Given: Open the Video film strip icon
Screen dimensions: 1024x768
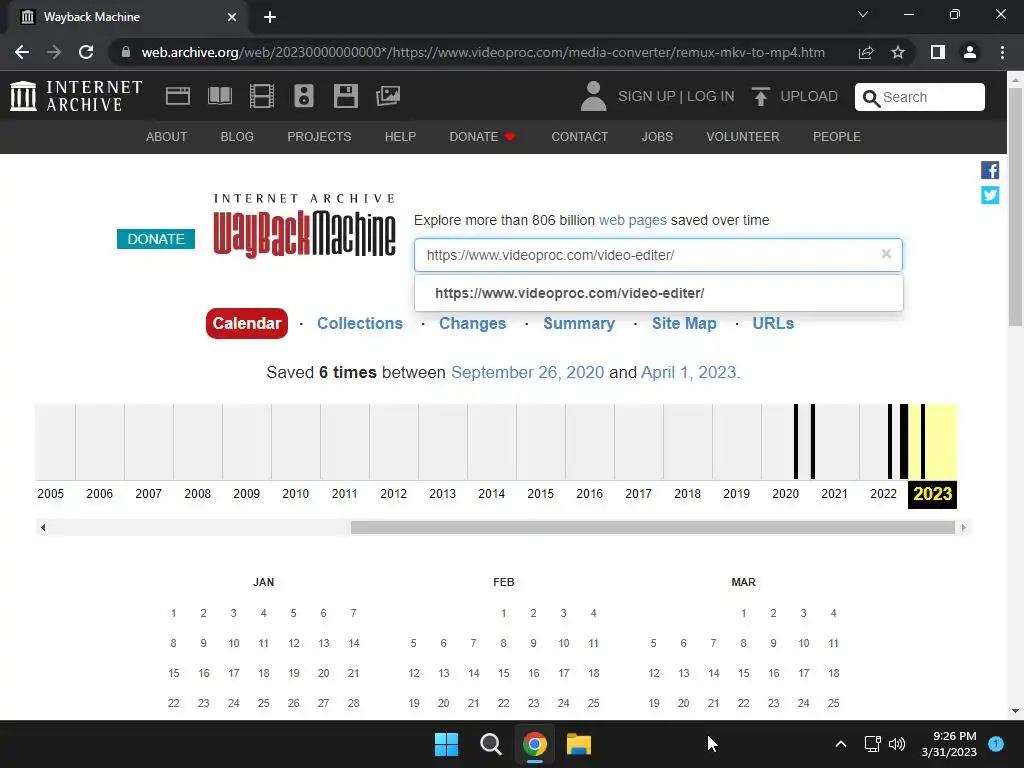Looking at the screenshot, I should coord(261,96).
